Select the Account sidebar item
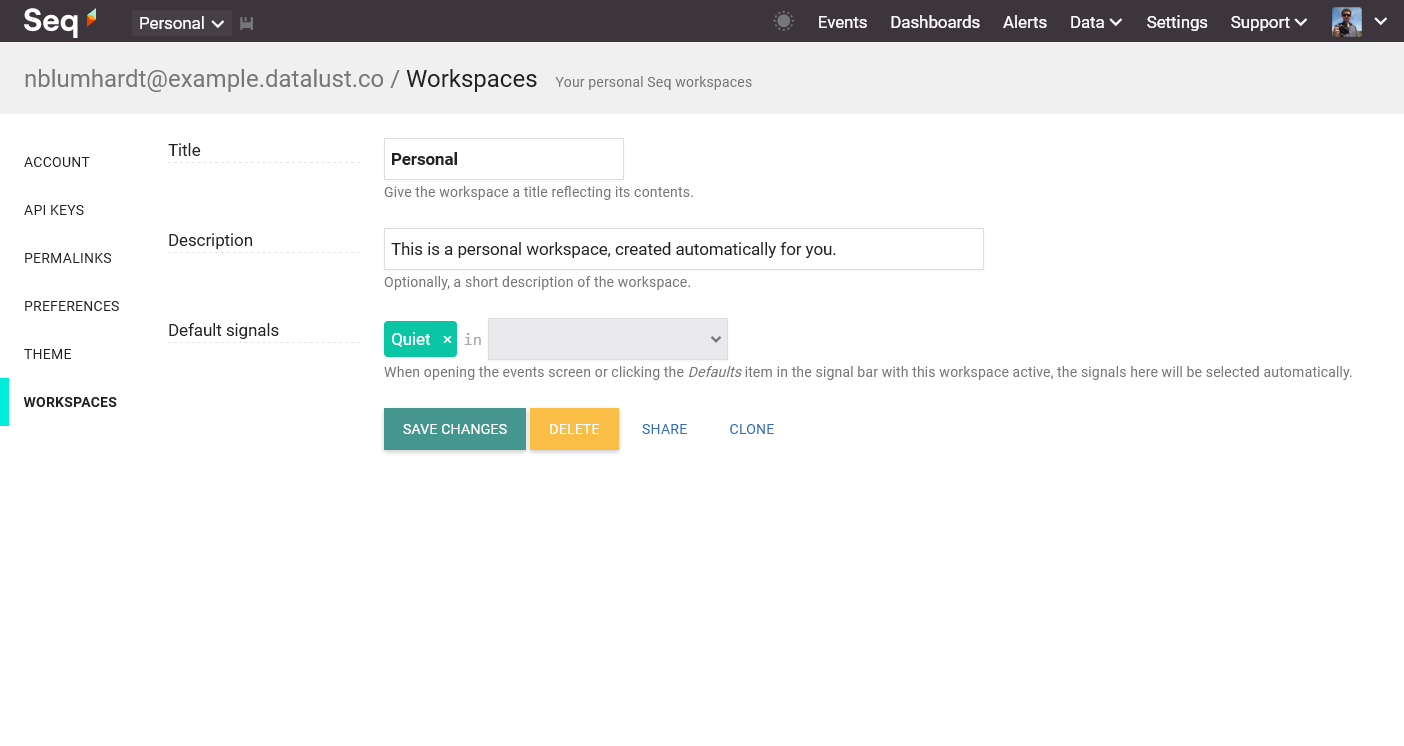The image size is (1404, 746). pyautogui.click(x=57, y=162)
